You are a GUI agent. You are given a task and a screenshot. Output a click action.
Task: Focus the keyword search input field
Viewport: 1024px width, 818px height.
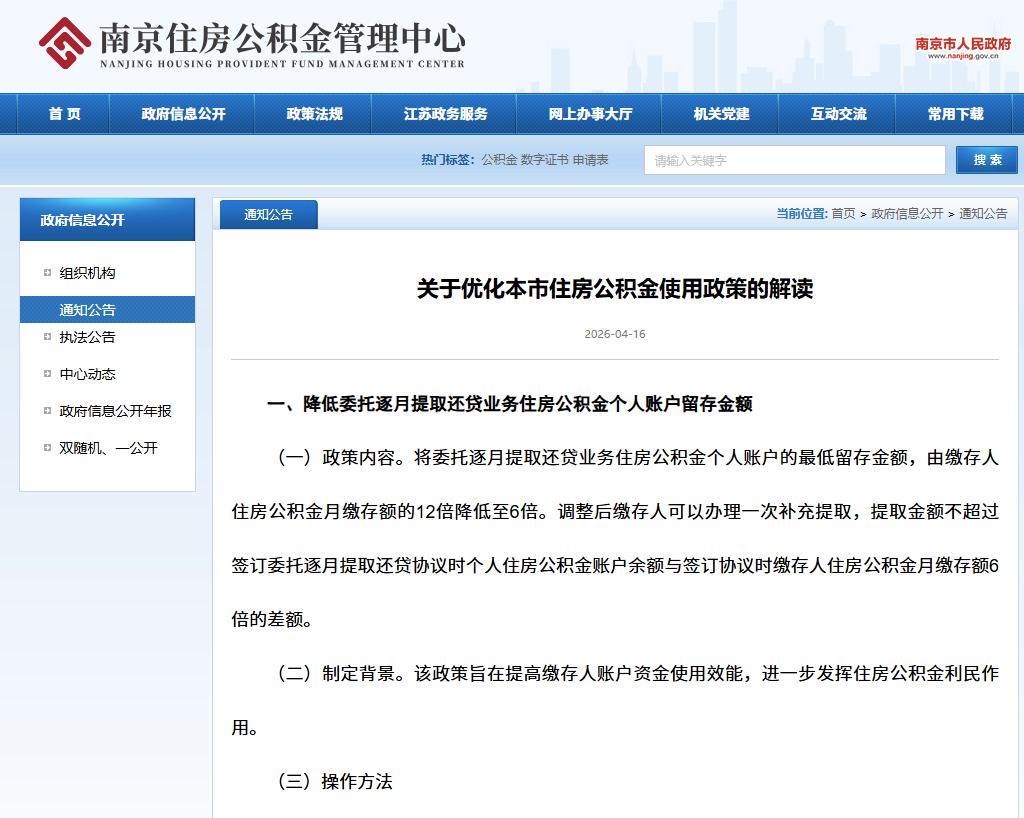794,160
